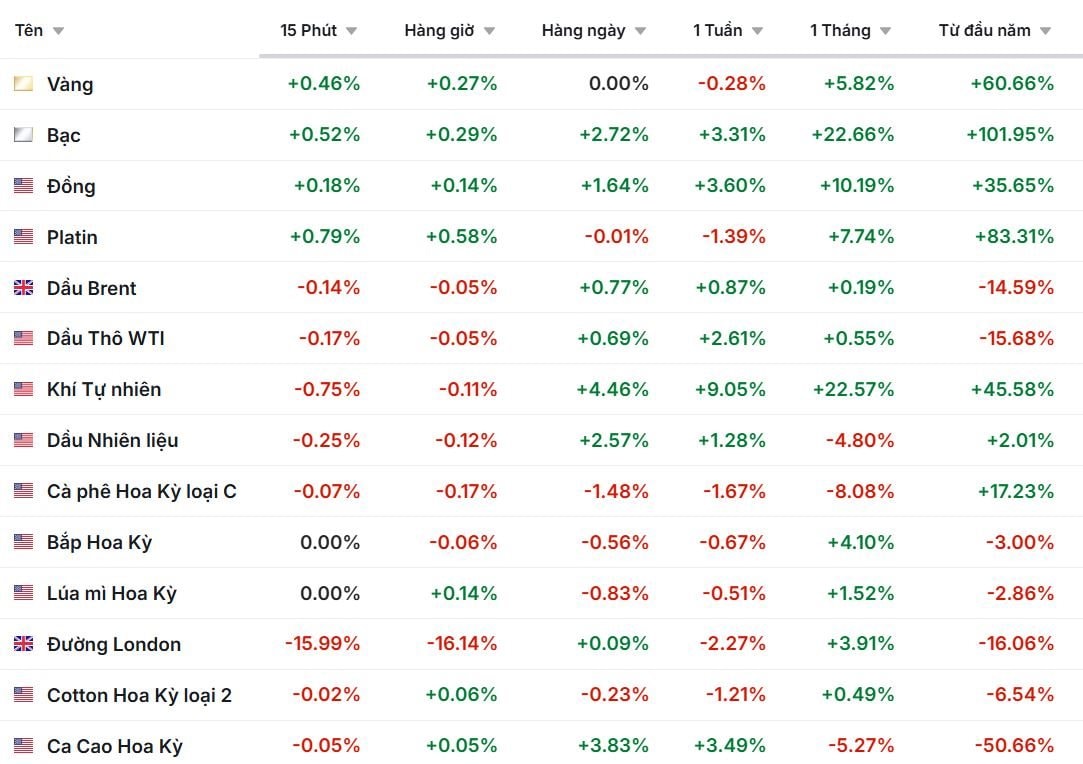Click the silver bar icon beside Bạc

click(x=23, y=135)
